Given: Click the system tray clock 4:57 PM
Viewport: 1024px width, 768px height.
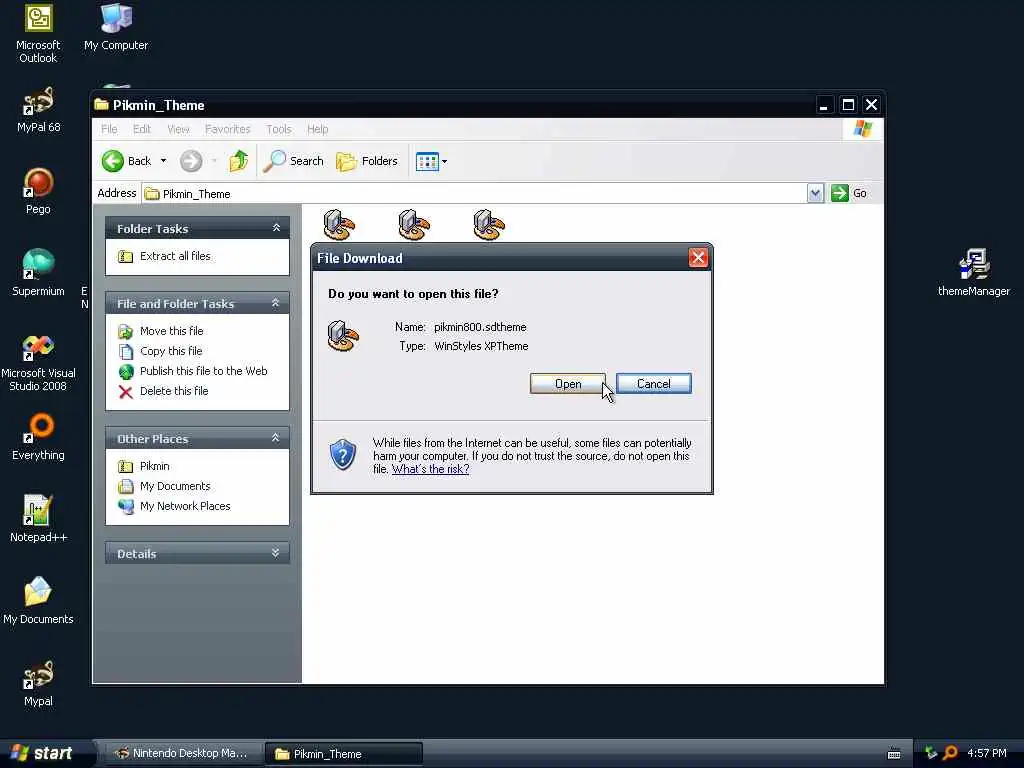Looking at the screenshot, I should click(987, 753).
